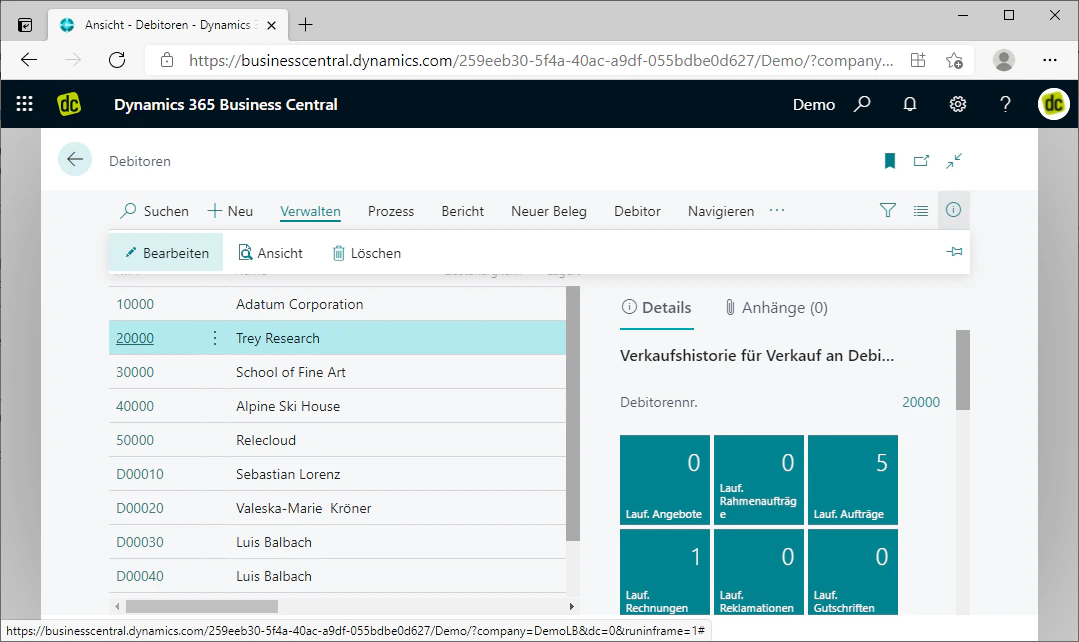Open the notifications bell
1079x642 pixels.
[x=910, y=104]
